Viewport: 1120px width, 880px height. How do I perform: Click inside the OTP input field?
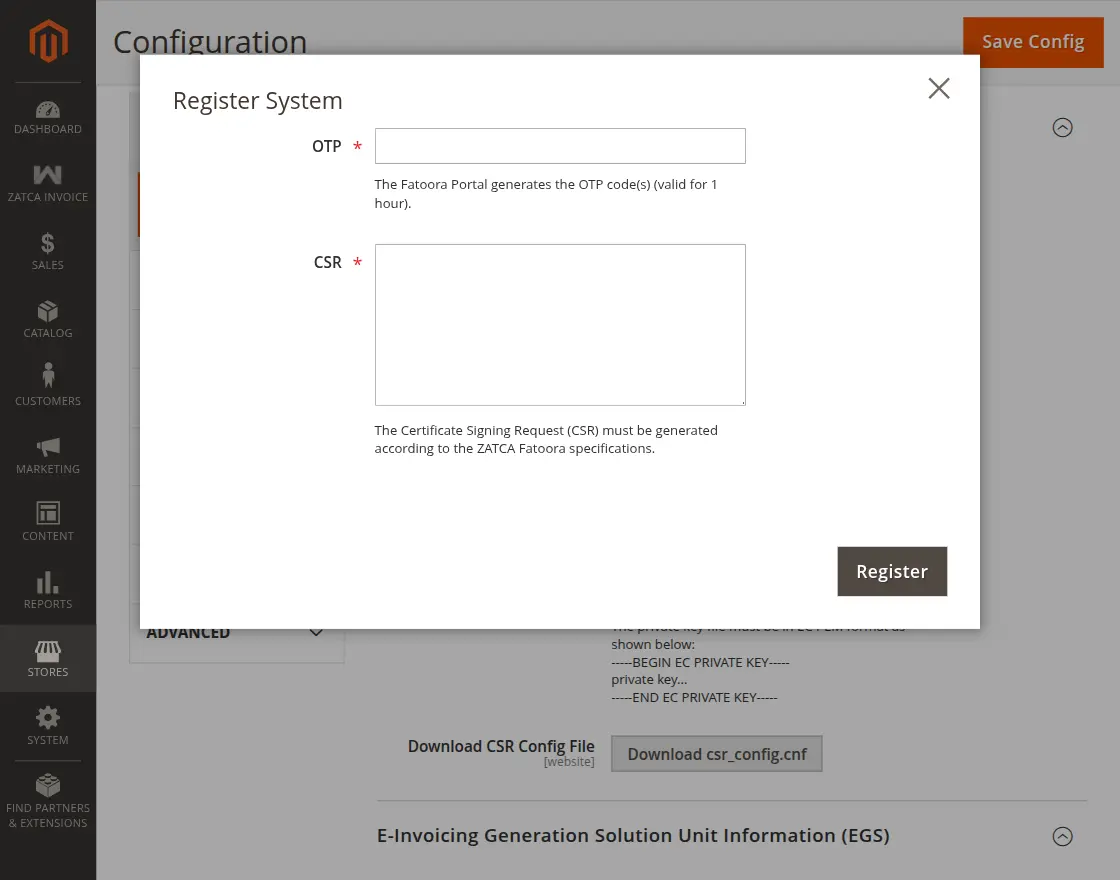pos(560,145)
